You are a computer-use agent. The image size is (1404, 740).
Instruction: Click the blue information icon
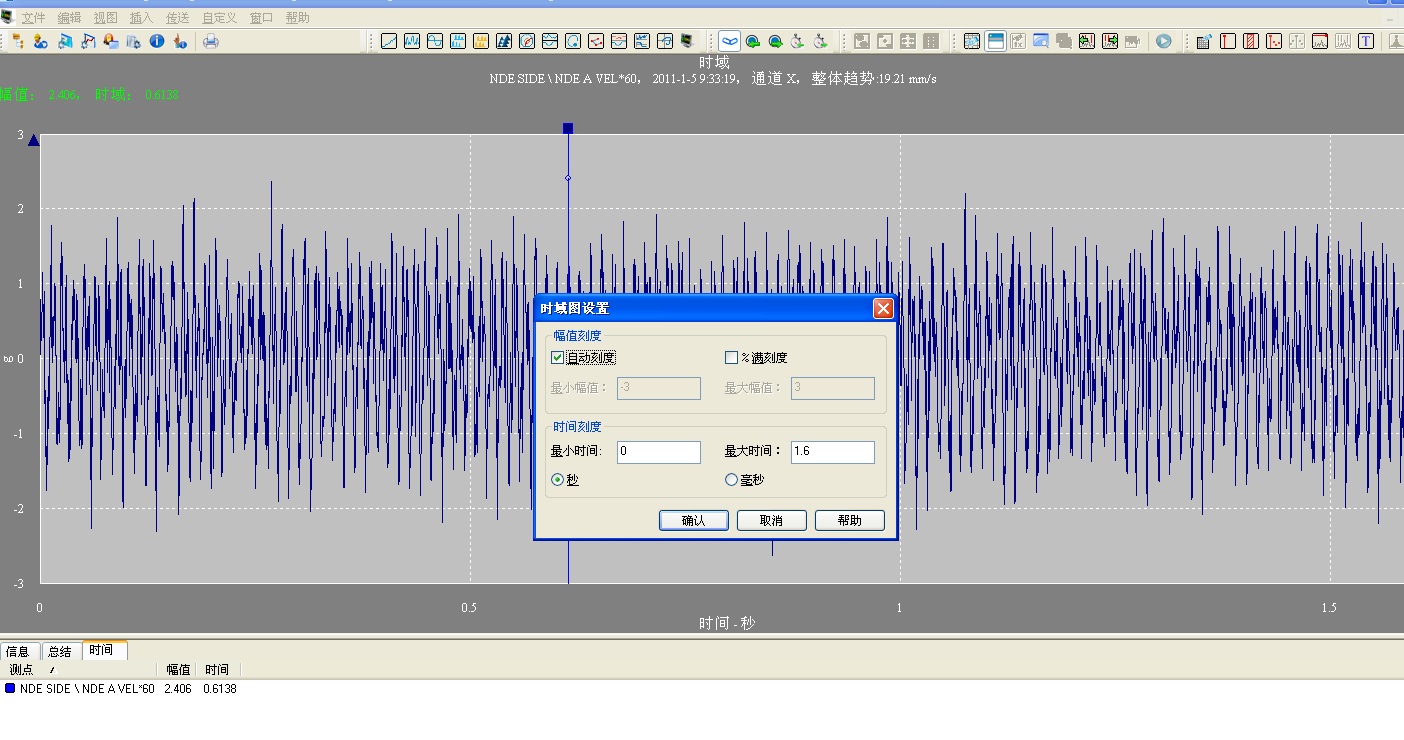[157, 41]
